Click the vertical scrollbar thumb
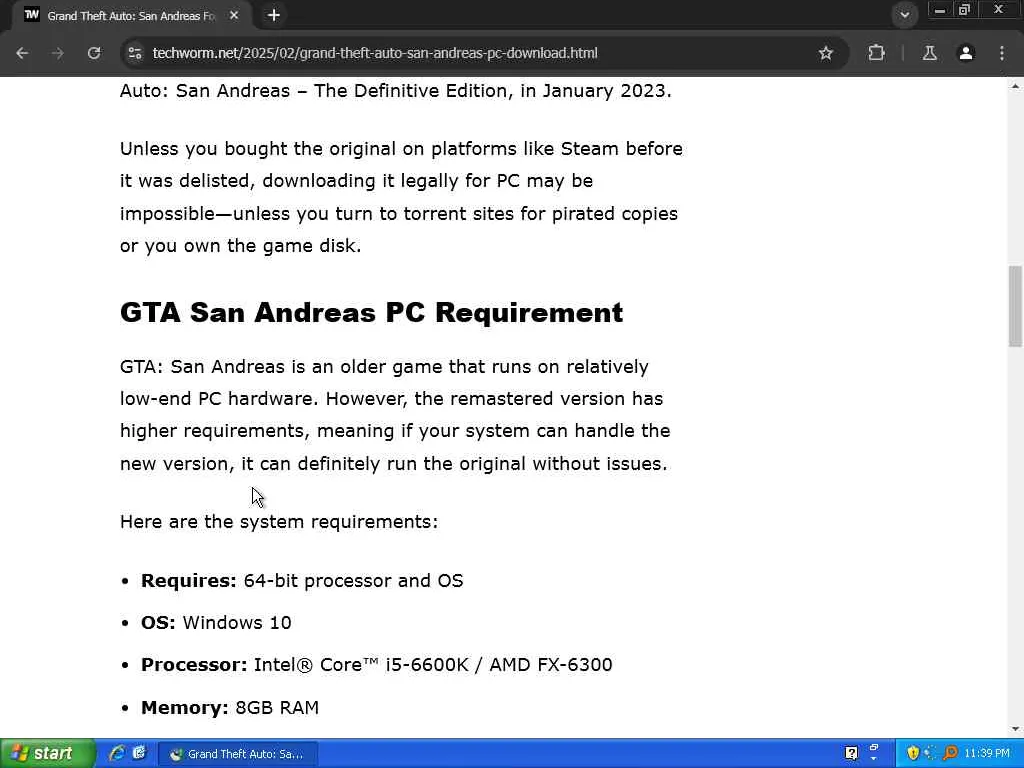Viewport: 1024px width, 768px height. tap(1015, 306)
